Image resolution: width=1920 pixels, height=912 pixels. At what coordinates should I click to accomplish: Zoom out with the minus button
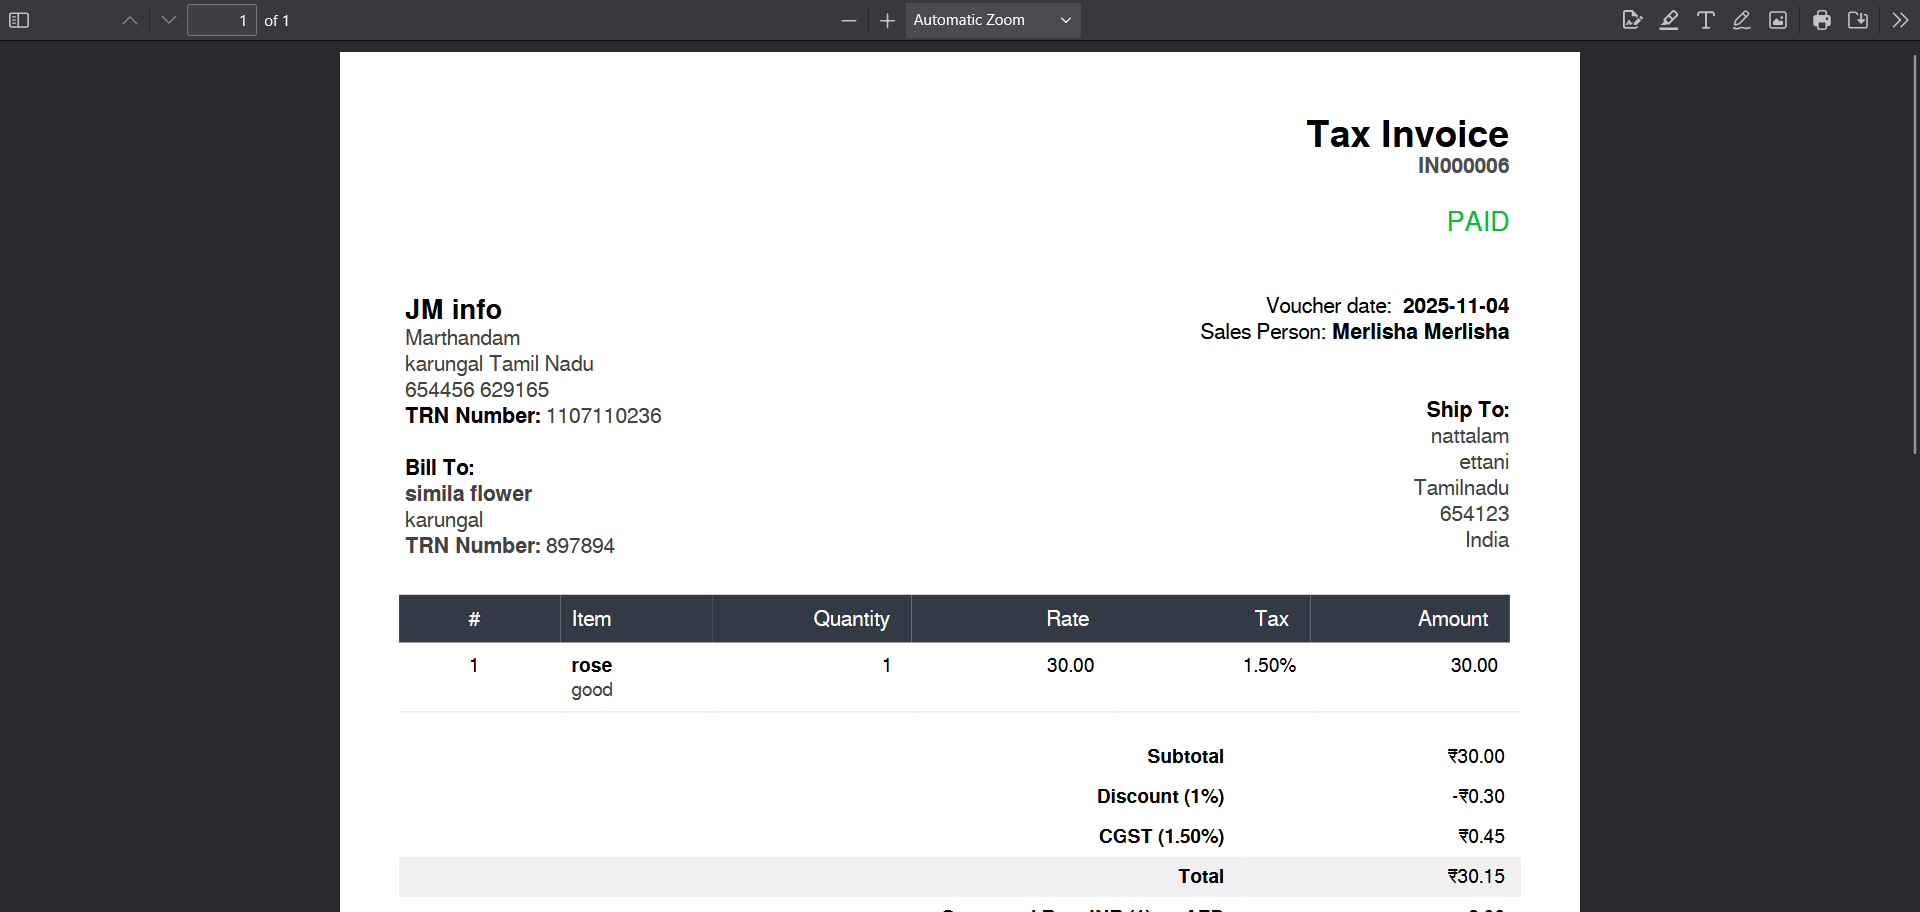click(x=849, y=20)
